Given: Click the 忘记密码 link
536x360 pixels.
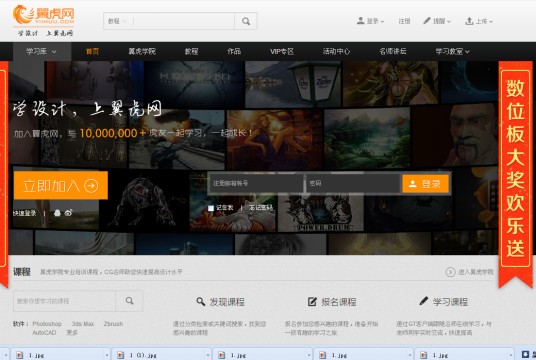Looking at the screenshot, I should click(x=261, y=208).
